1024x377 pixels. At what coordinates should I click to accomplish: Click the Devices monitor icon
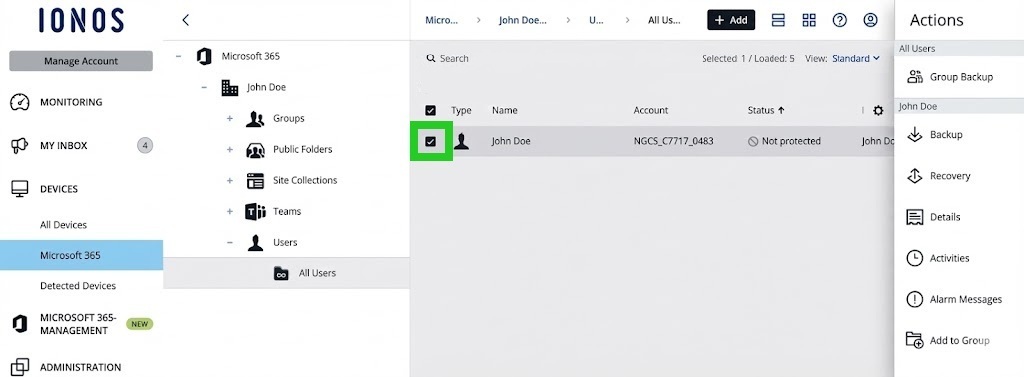pos(20,189)
